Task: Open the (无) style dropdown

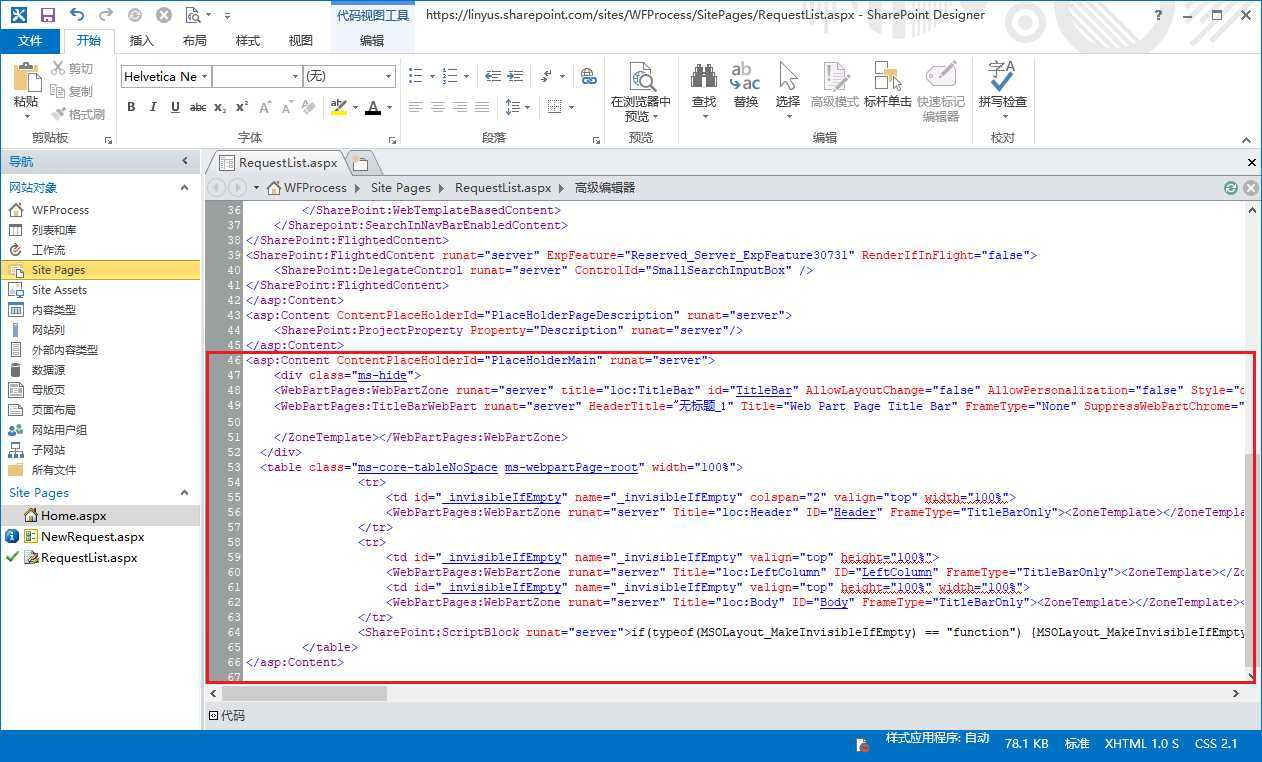Action: [389, 77]
